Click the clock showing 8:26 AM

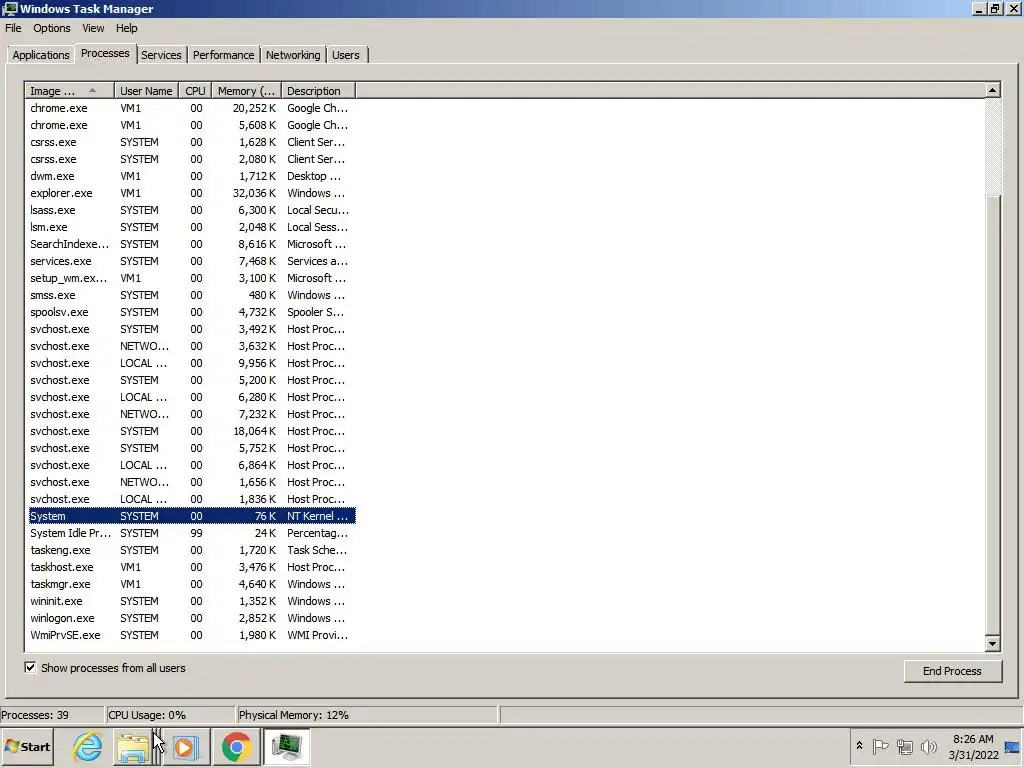(x=973, y=739)
